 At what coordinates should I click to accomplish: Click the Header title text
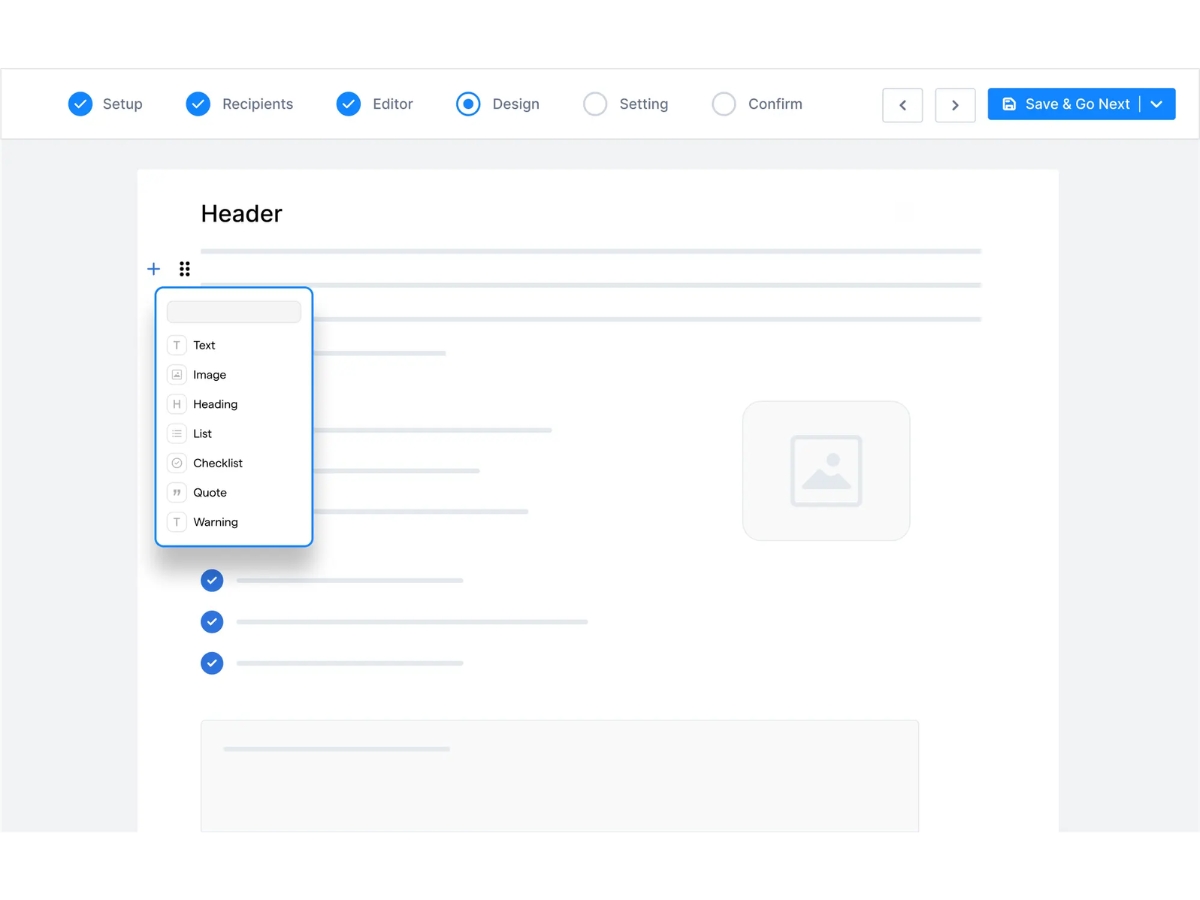click(x=242, y=213)
